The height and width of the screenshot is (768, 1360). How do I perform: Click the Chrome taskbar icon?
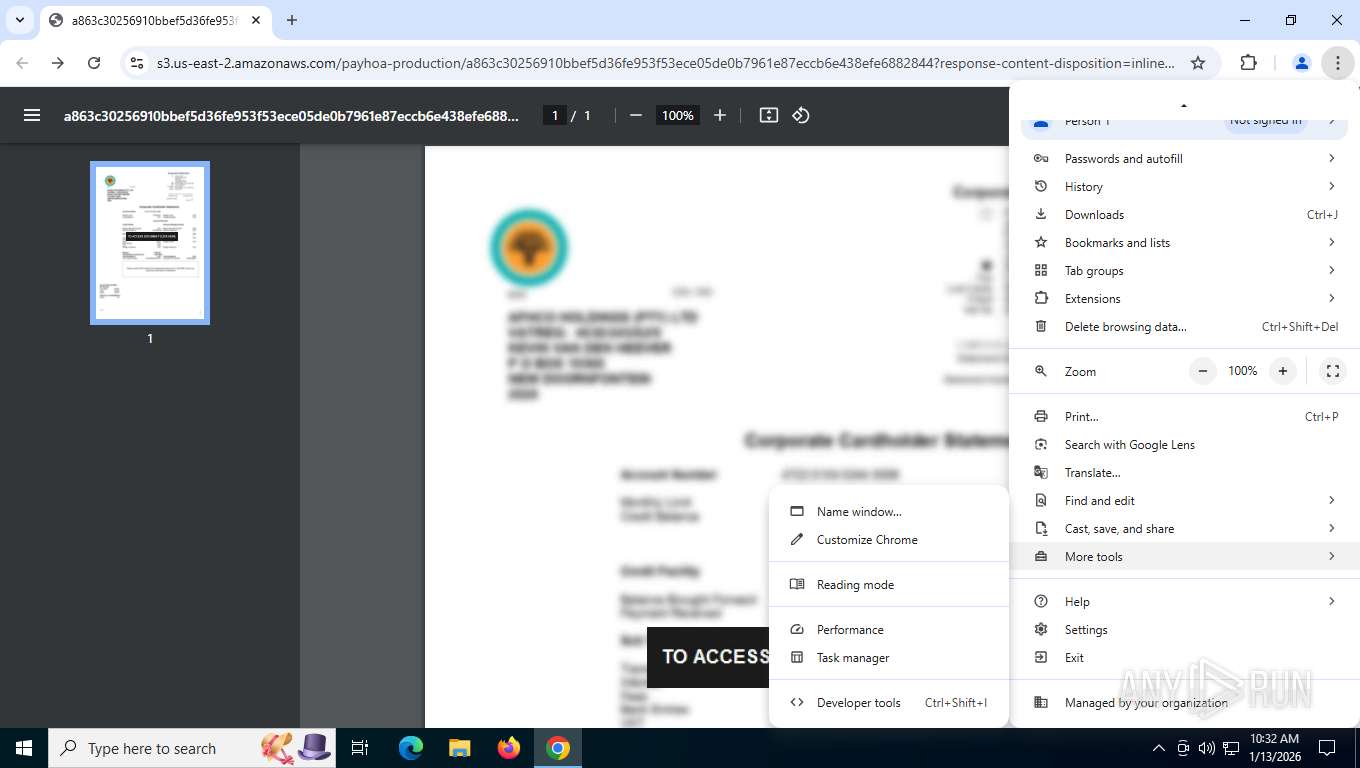pyautogui.click(x=558, y=748)
